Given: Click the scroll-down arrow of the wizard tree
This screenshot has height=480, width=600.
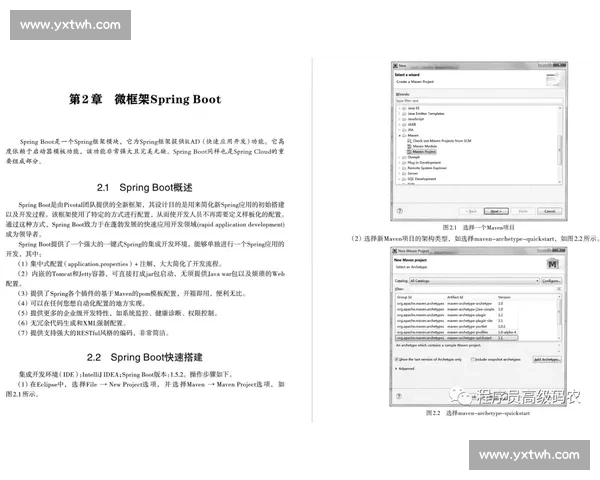Looking at the screenshot, I should [560, 182].
